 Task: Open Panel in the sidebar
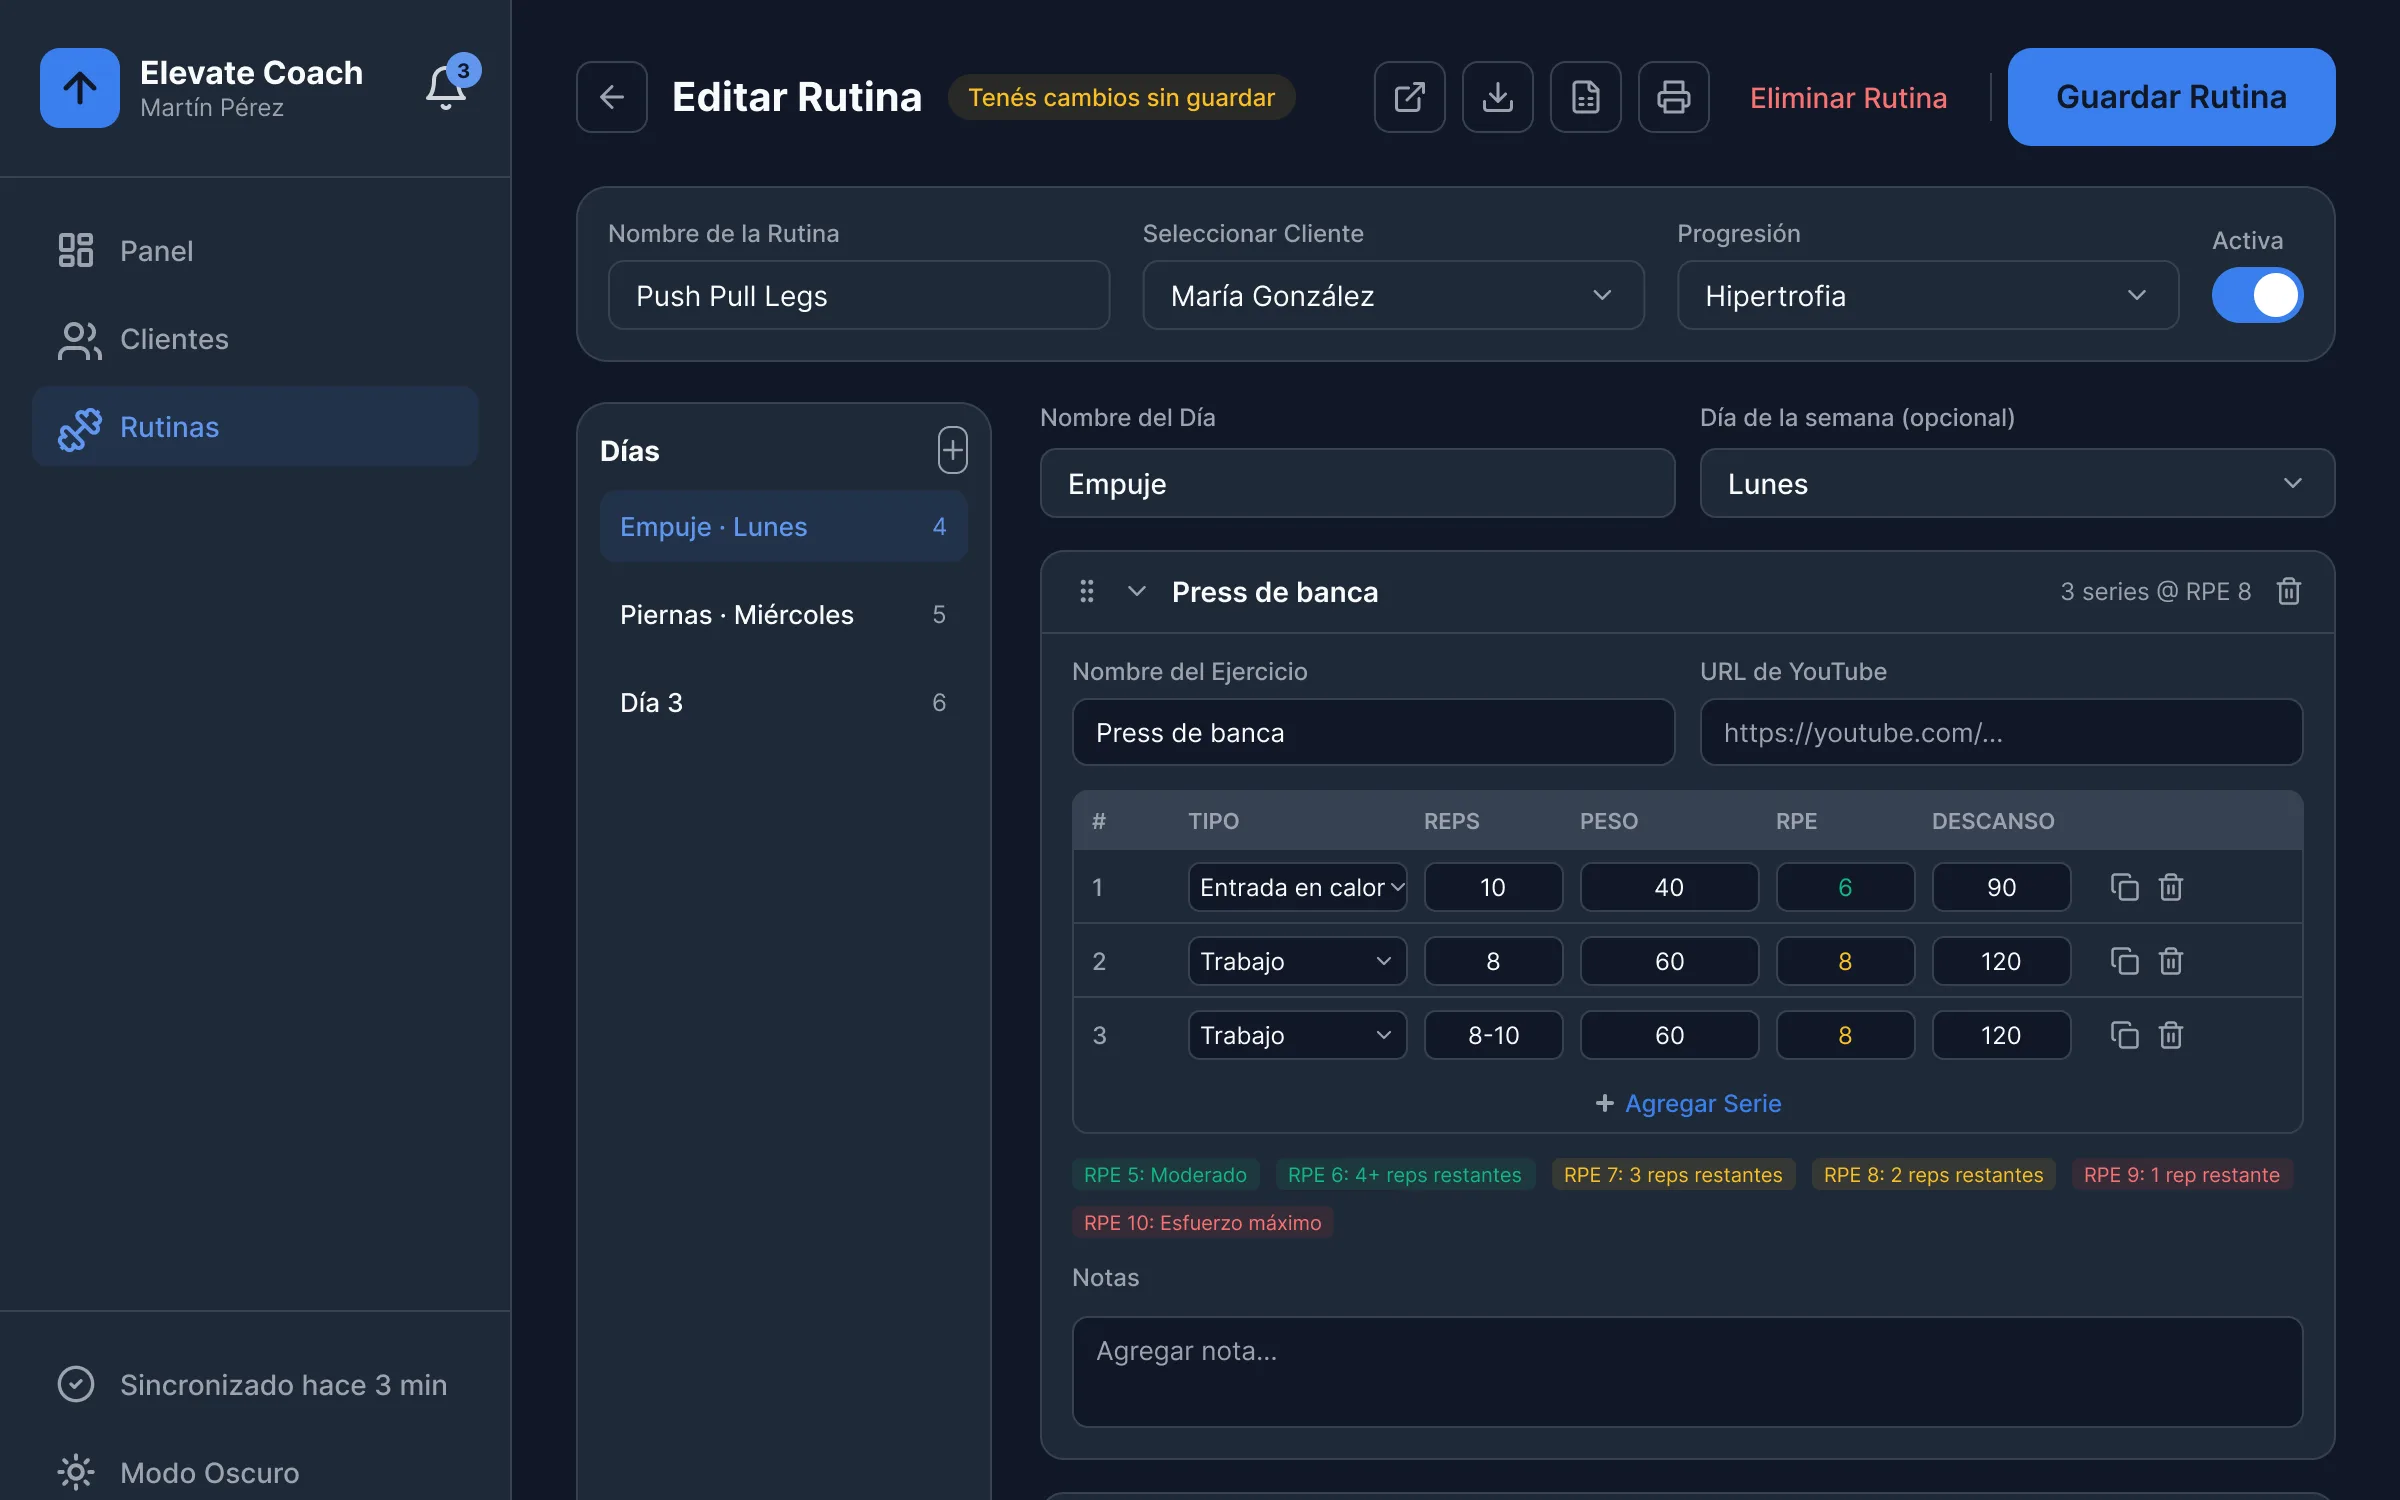[x=255, y=250]
